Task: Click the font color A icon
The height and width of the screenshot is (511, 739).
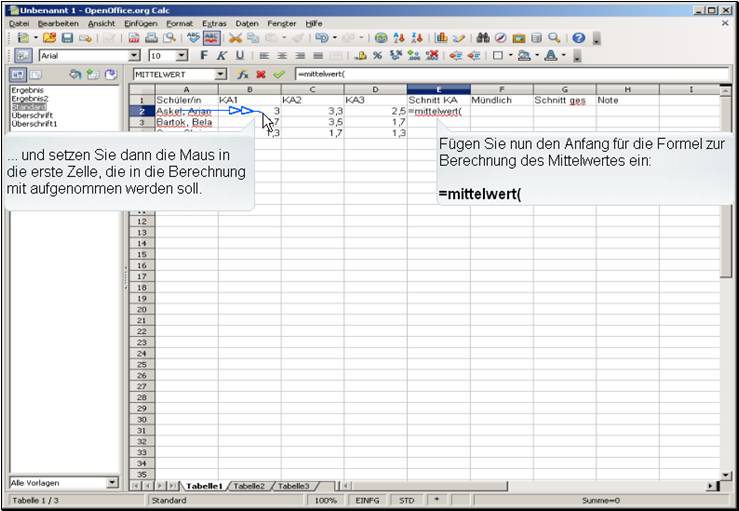Action: tap(551, 56)
